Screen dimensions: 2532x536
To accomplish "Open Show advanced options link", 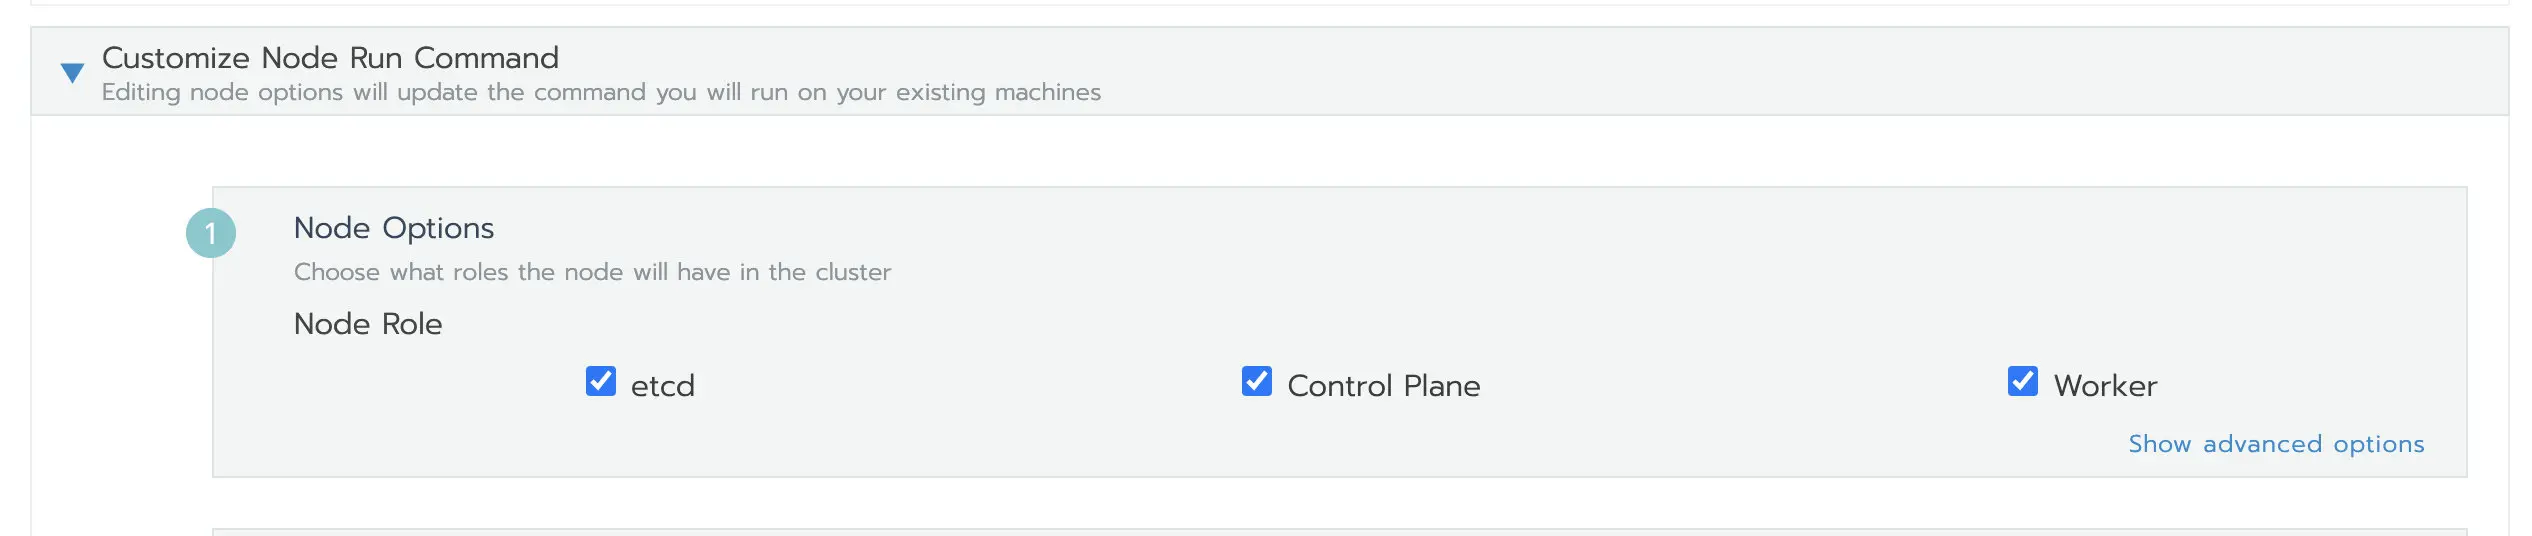I will (x=2276, y=444).
